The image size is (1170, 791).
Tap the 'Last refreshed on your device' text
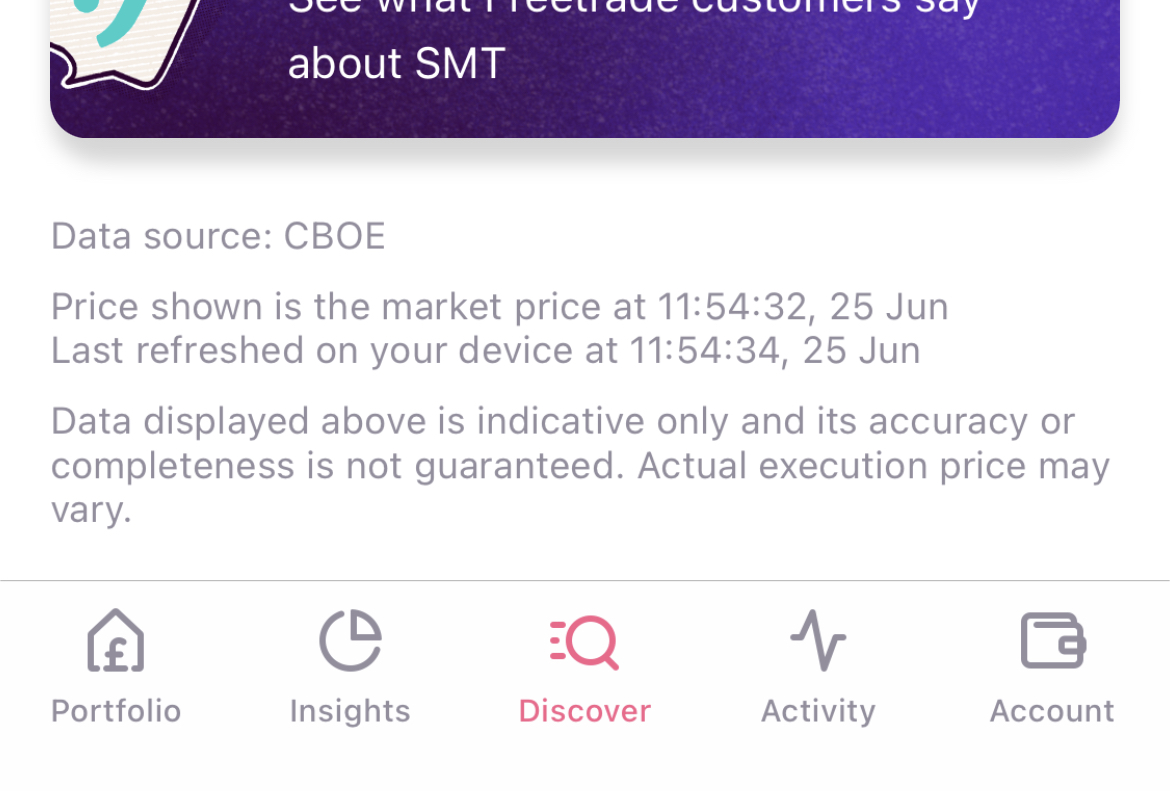pyautogui.click(x=486, y=350)
